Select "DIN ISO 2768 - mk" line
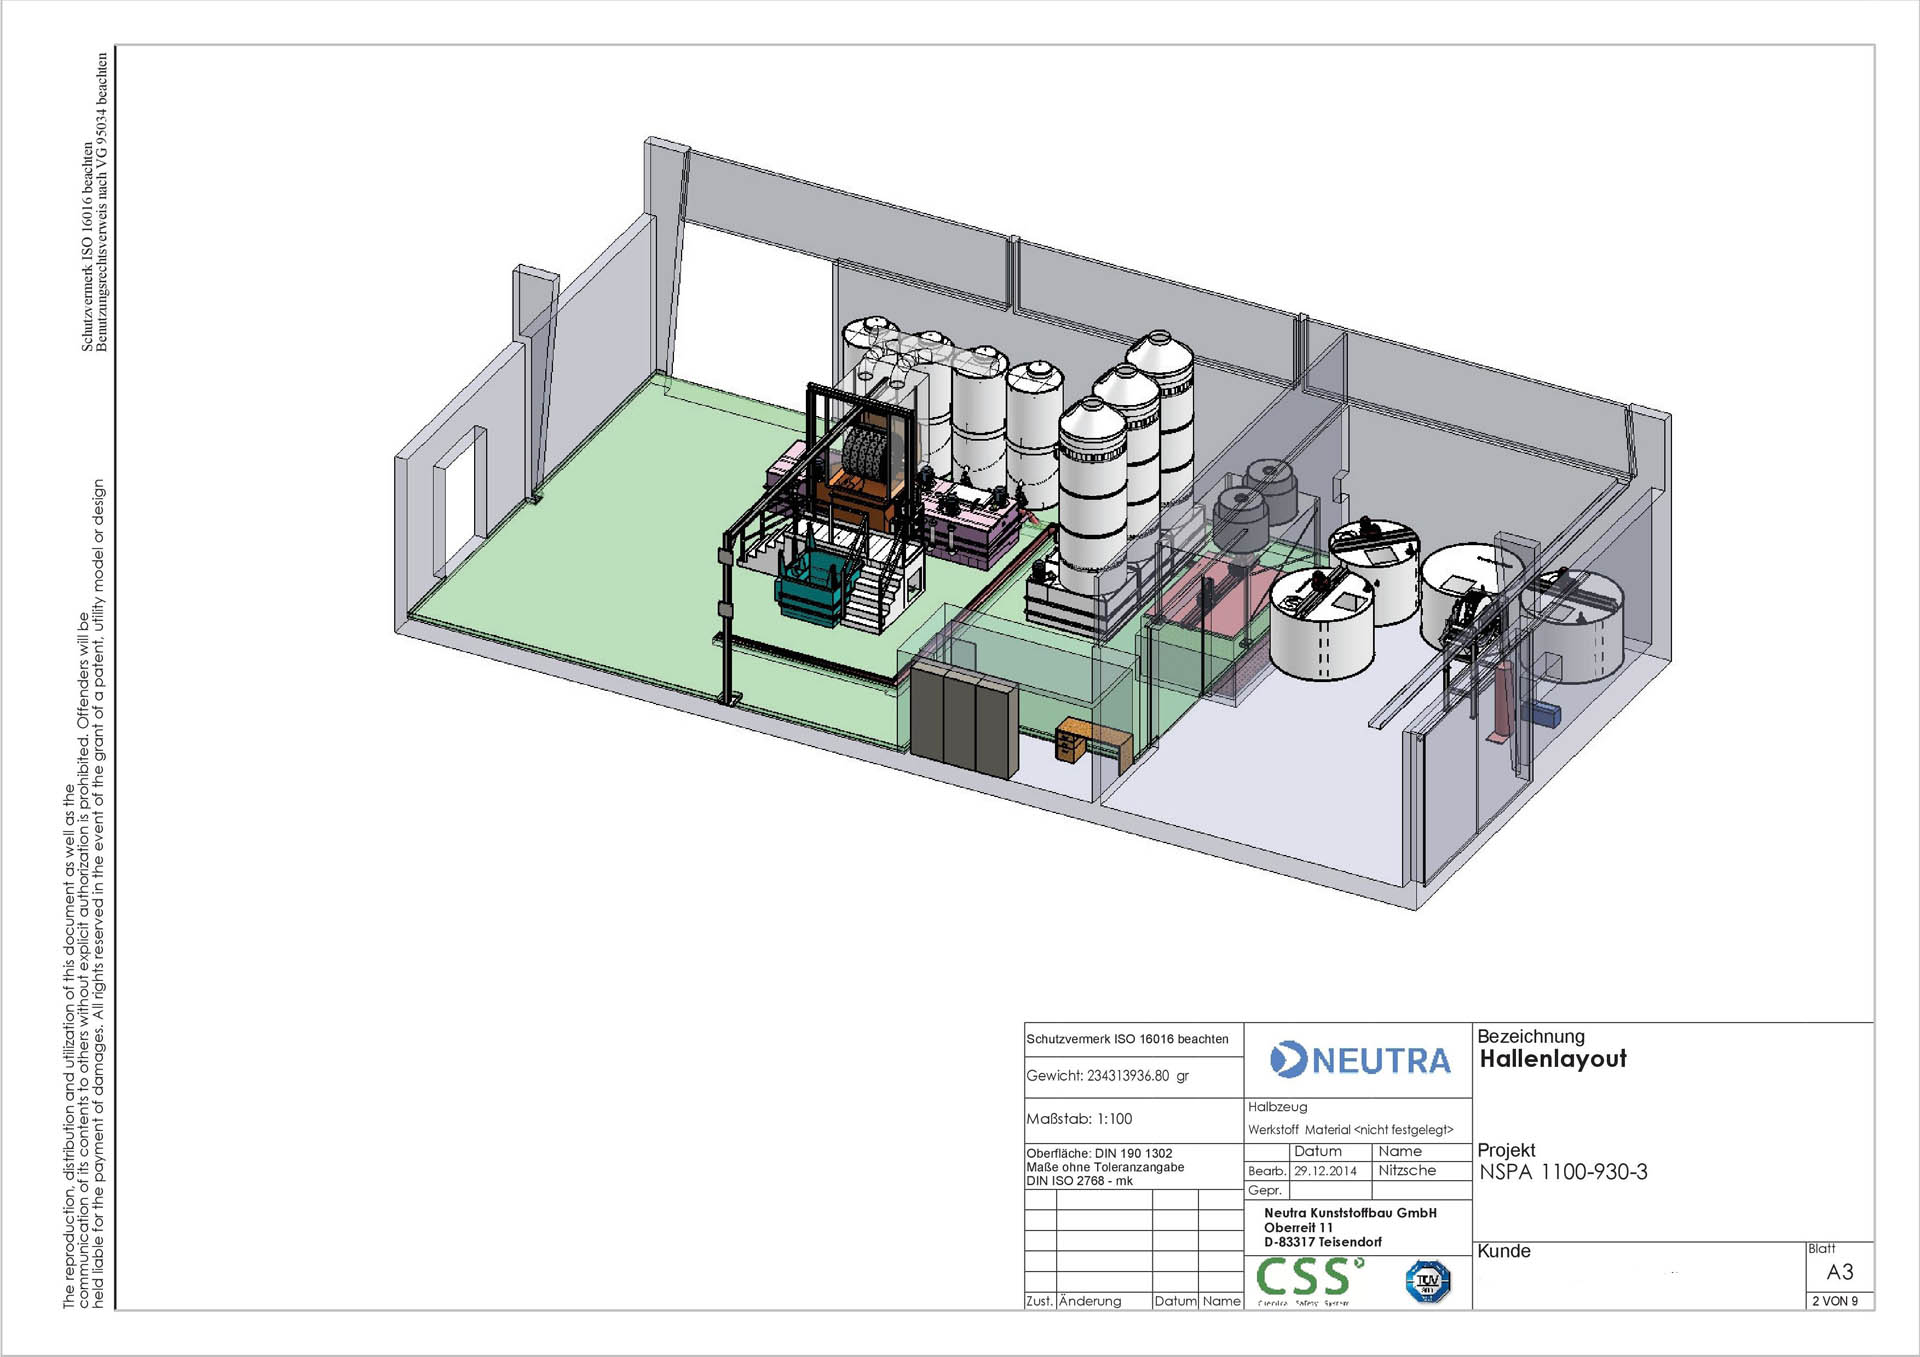The width and height of the screenshot is (1920, 1357). click(1079, 1181)
